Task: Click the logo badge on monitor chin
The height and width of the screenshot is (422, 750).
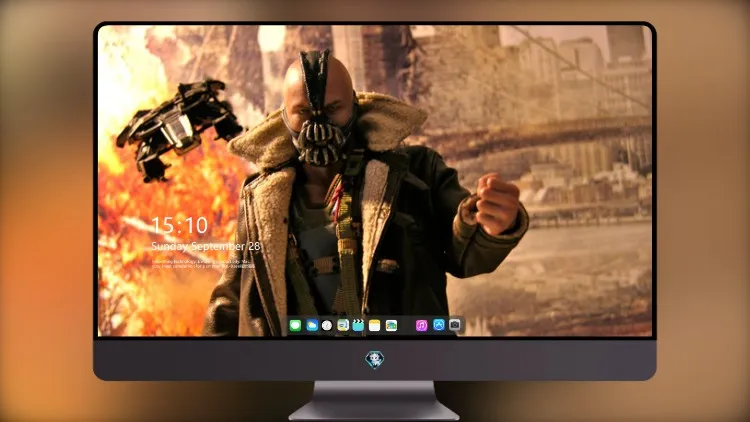Action: pyautogui.click(x=375, y=359)
